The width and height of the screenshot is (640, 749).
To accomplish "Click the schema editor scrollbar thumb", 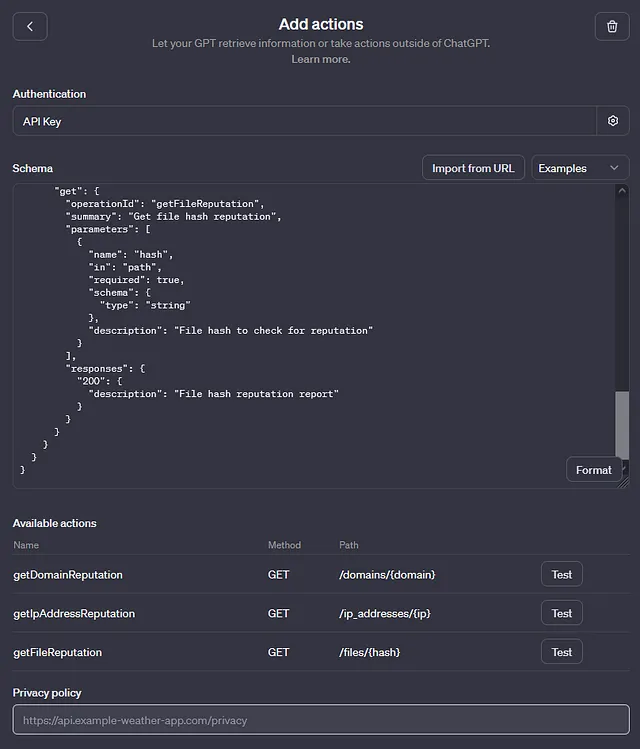I will click(x=622, y=425).
